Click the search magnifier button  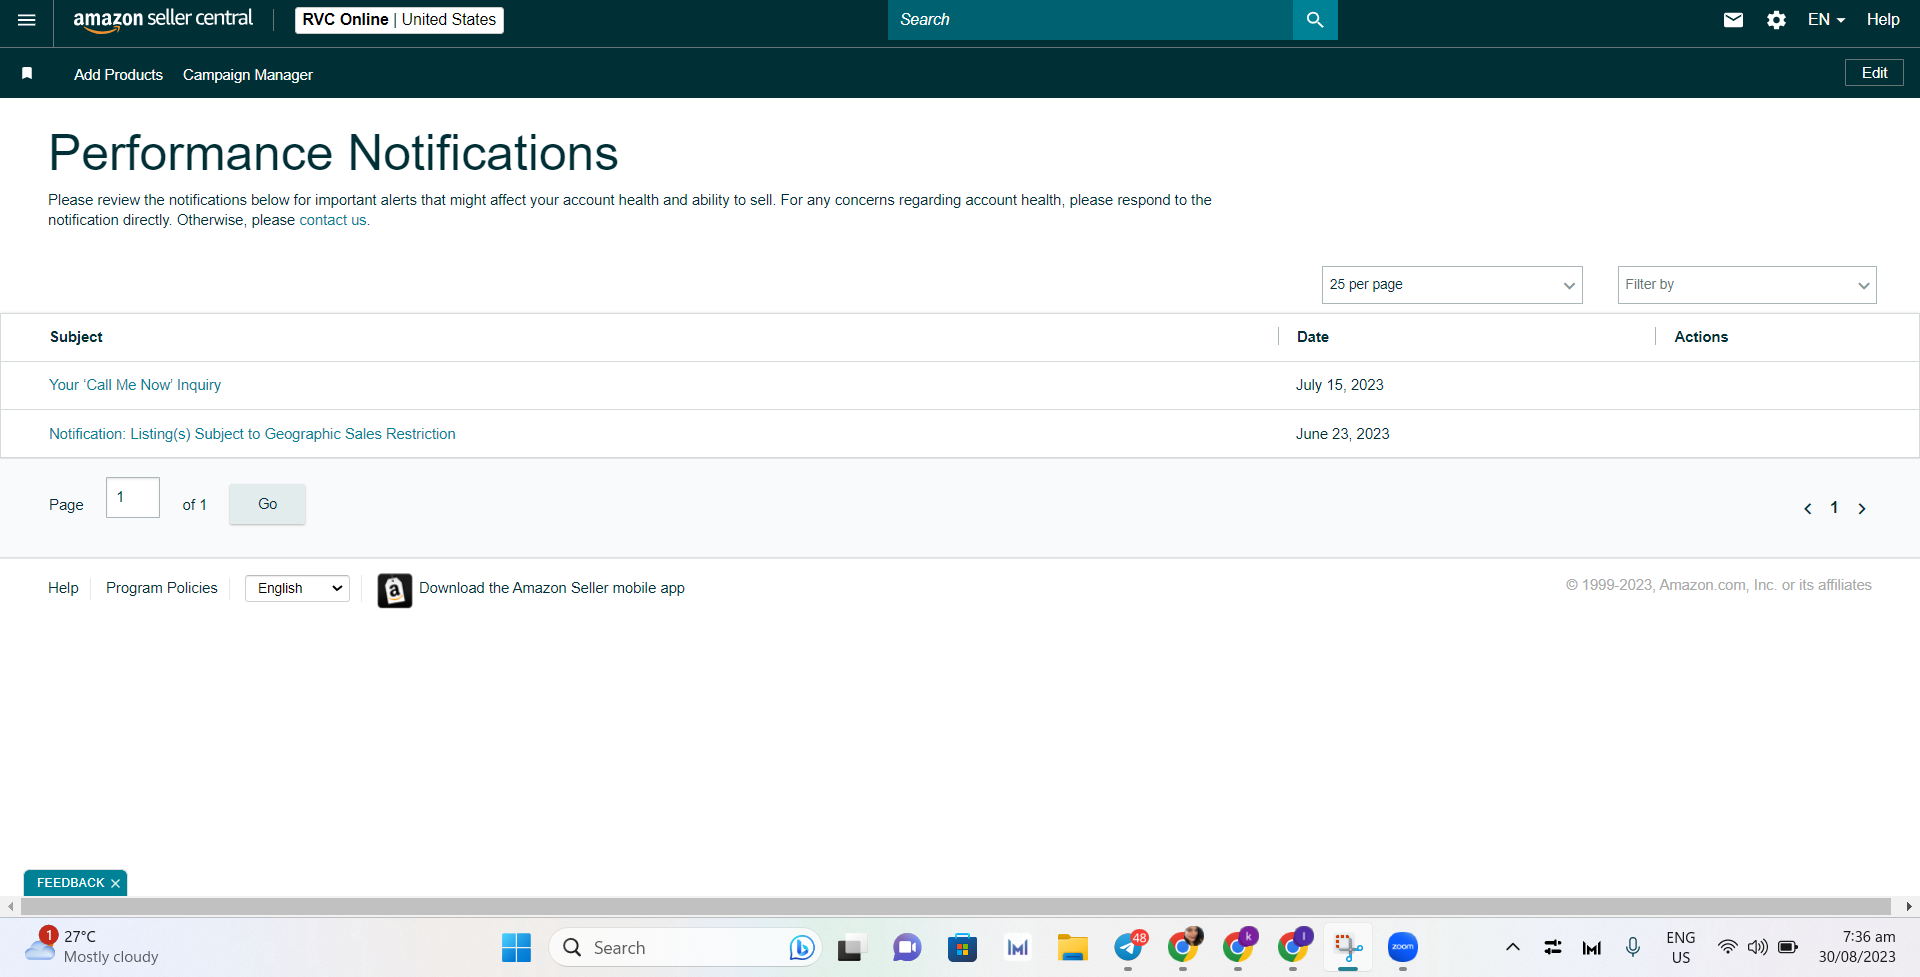tap(1315, 20)
